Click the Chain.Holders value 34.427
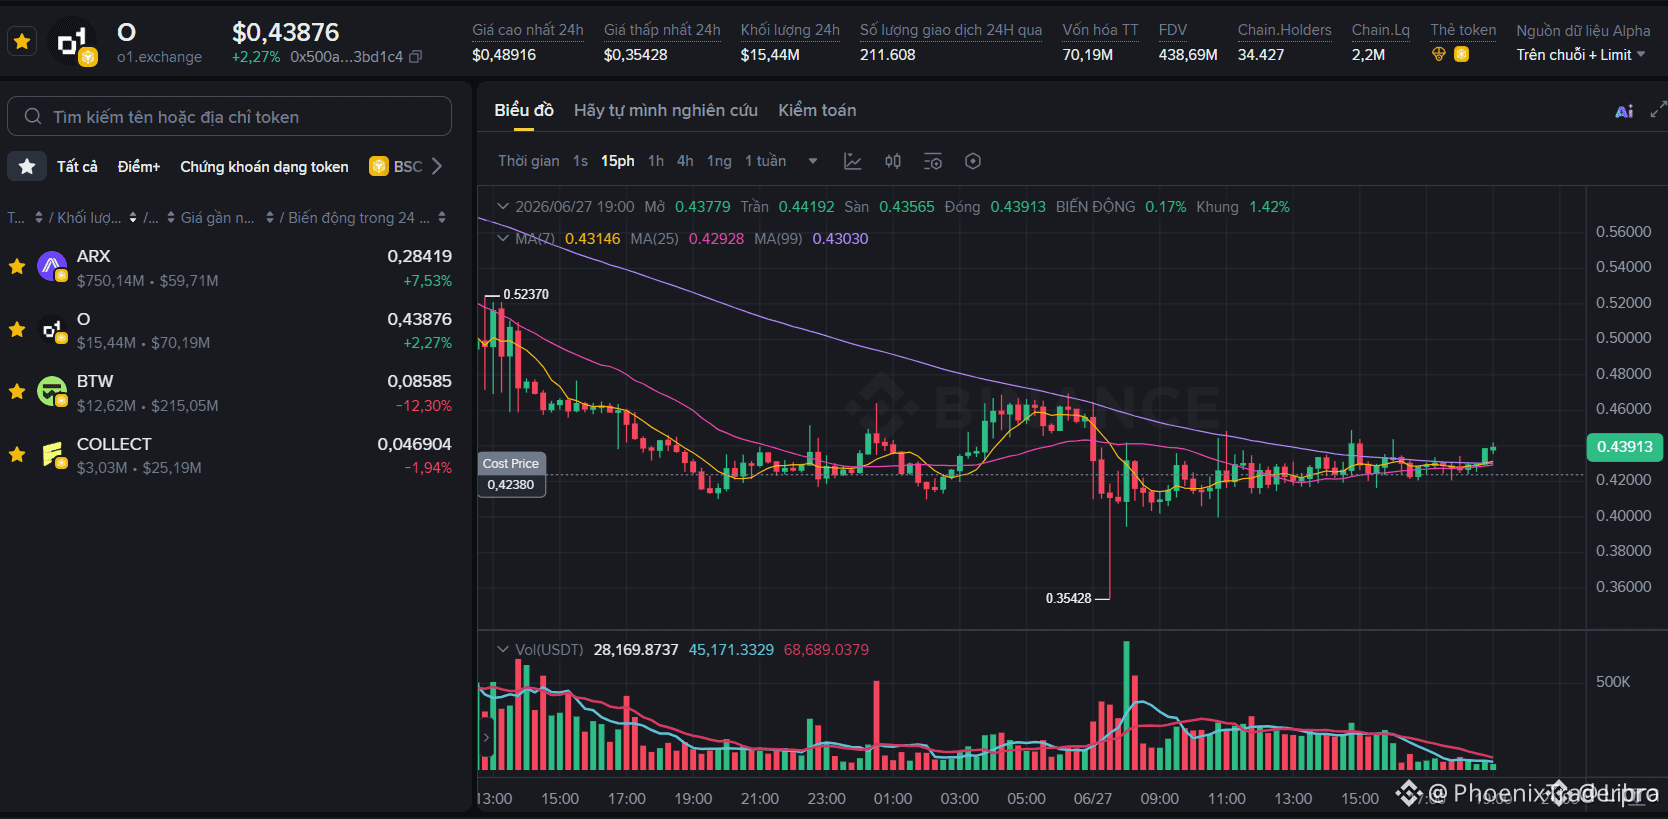1668x819 pixels. coord(1261,55)
